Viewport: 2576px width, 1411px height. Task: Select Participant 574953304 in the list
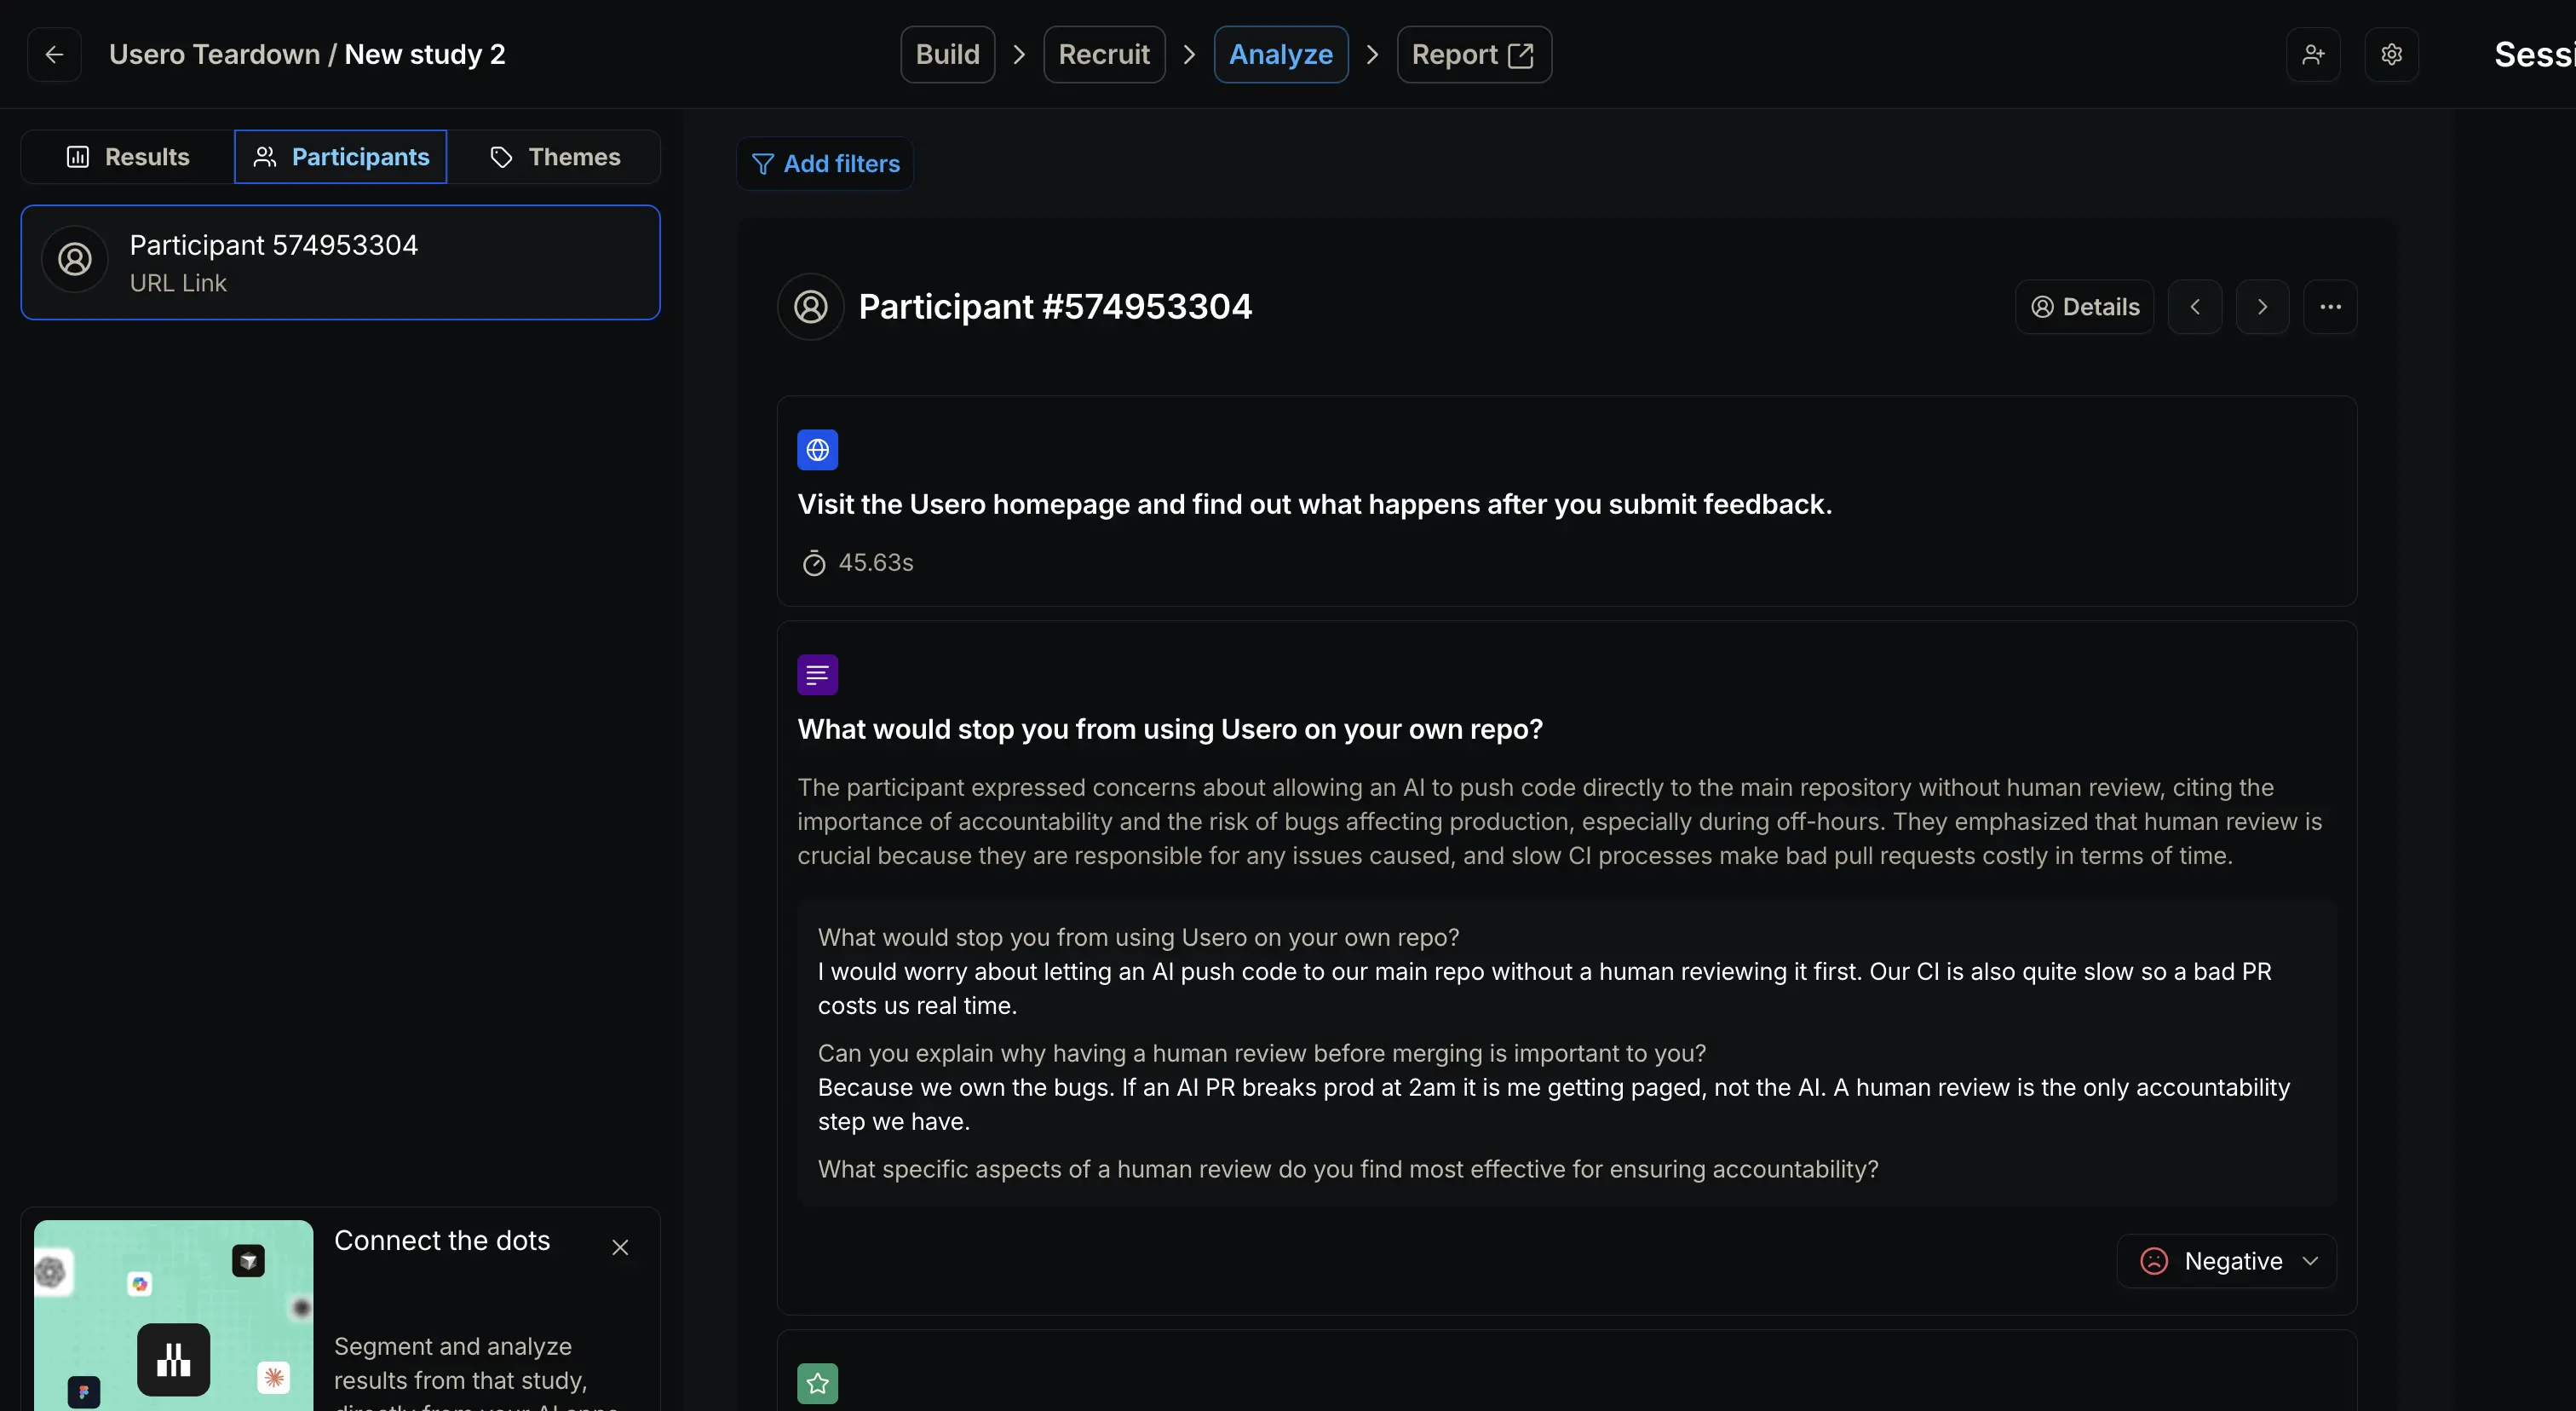pos(340,262)
